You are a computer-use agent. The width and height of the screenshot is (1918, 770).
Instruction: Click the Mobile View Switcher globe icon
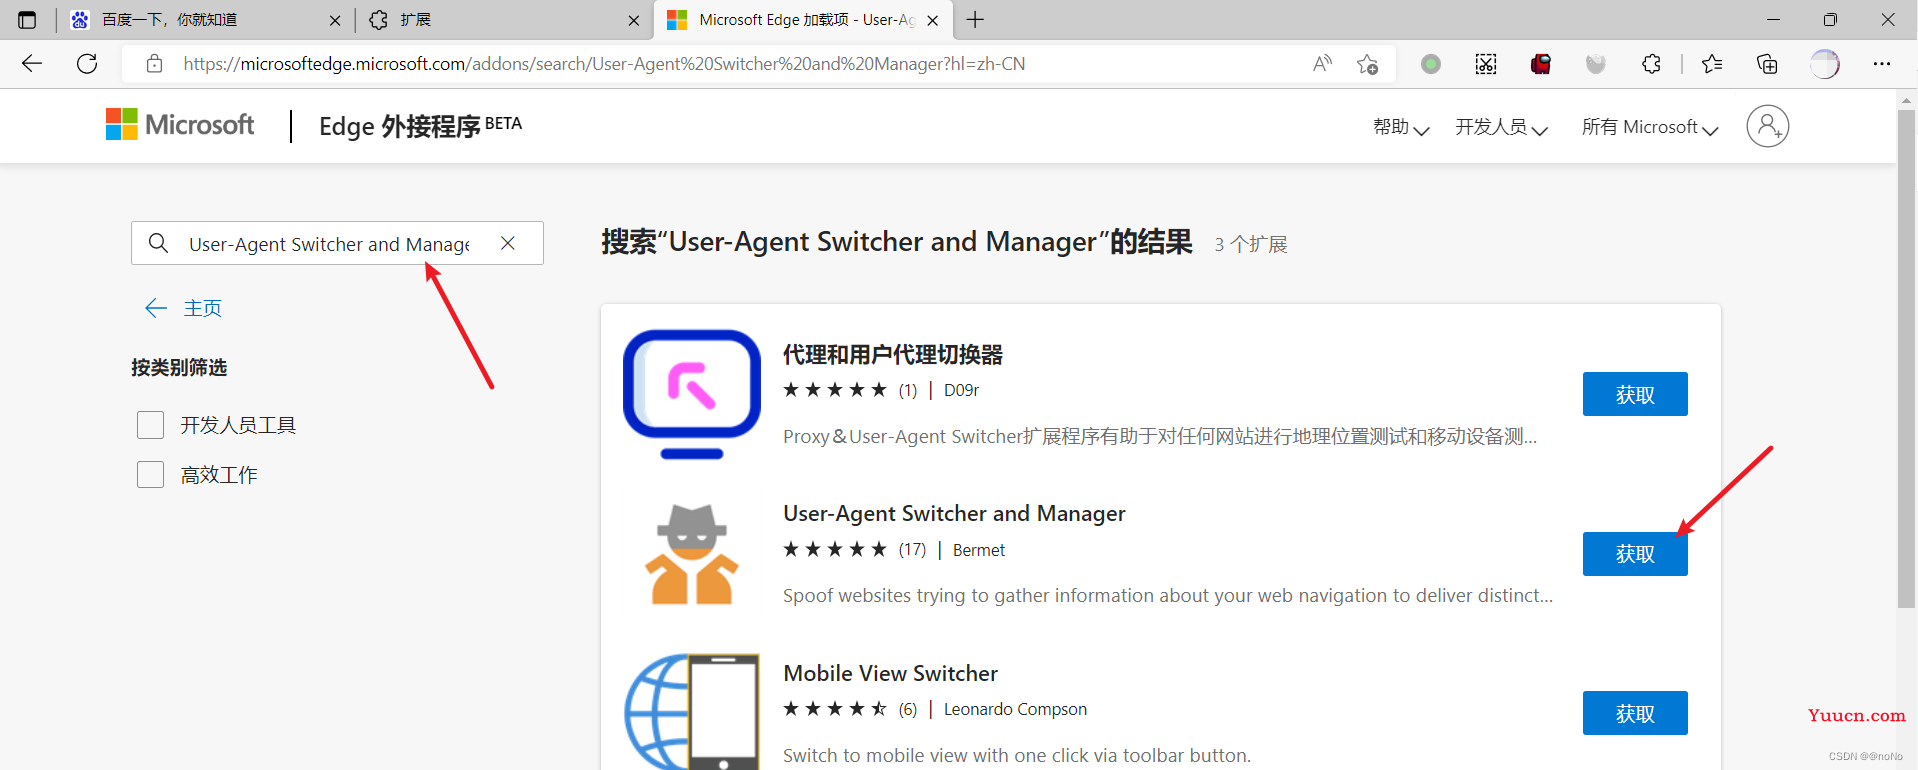click(x=692, y=712)
